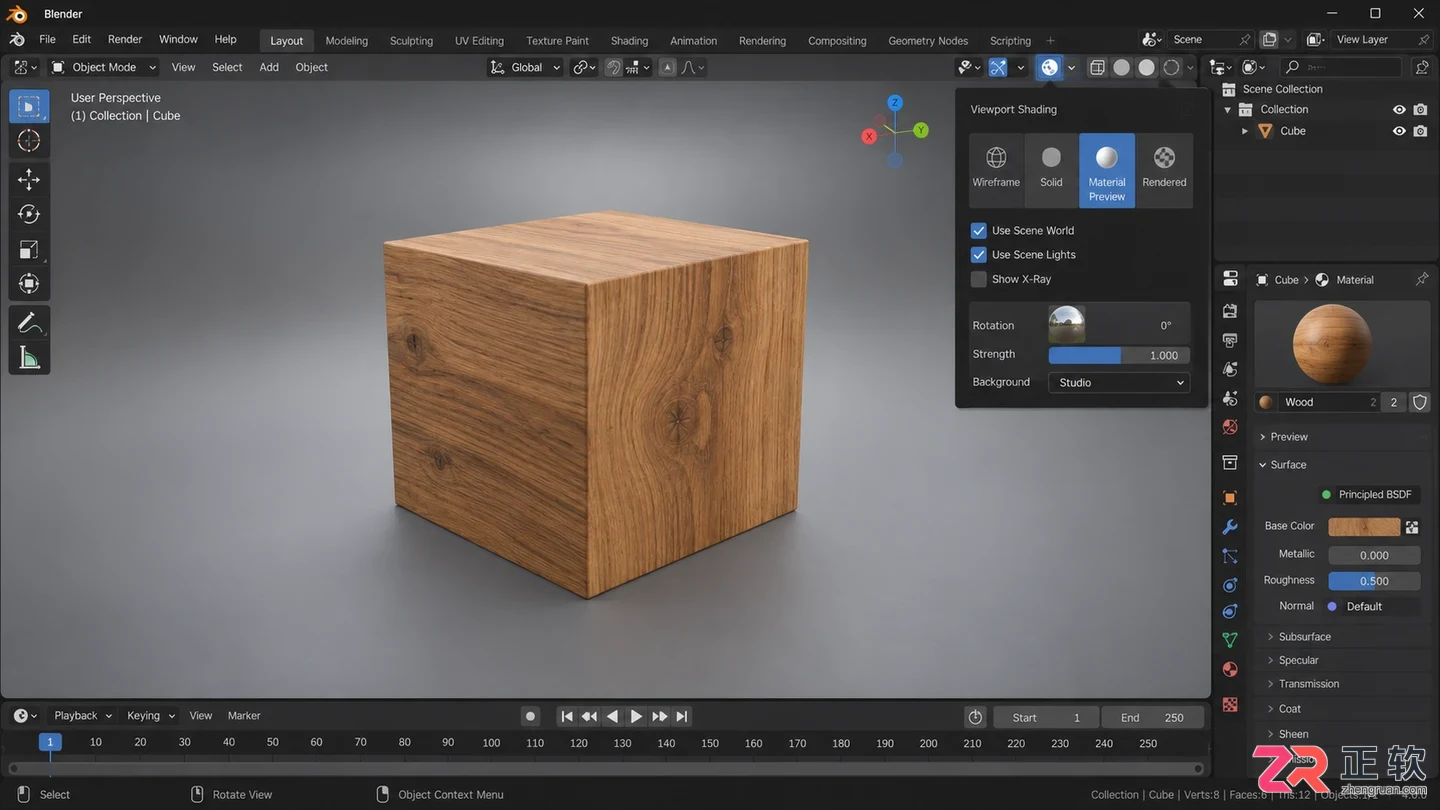Select Material Preview shading mode
1440x810 pixels.
pos(1107,171)
